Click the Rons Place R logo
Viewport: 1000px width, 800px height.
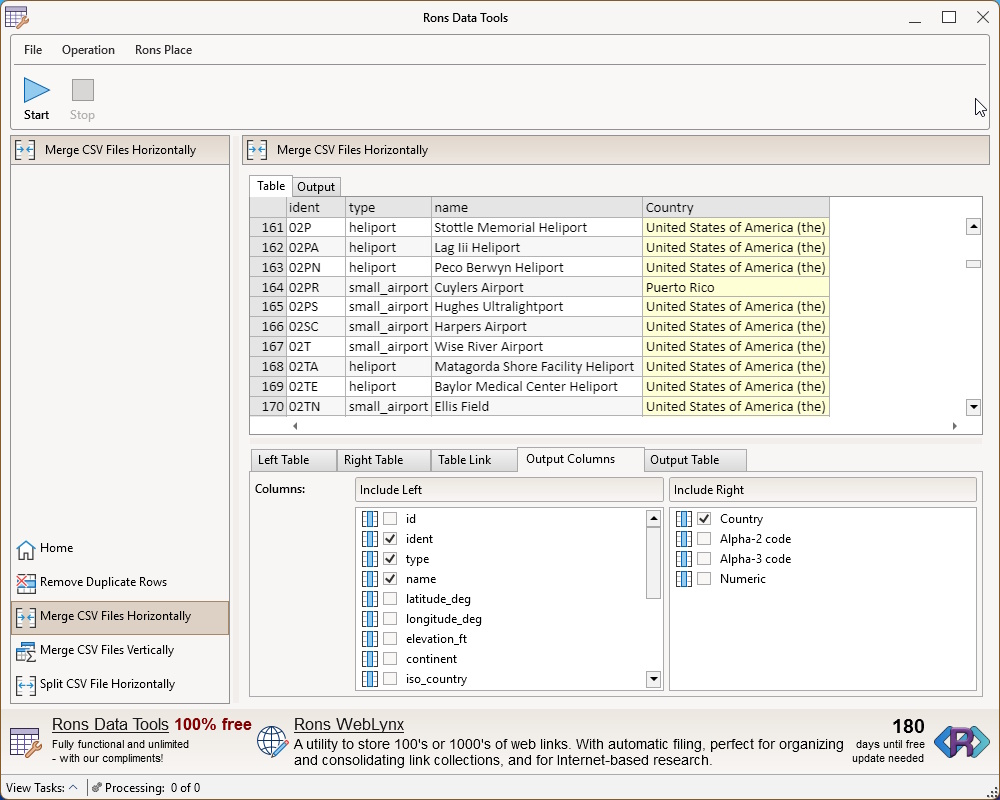click(x=962, y=741)
